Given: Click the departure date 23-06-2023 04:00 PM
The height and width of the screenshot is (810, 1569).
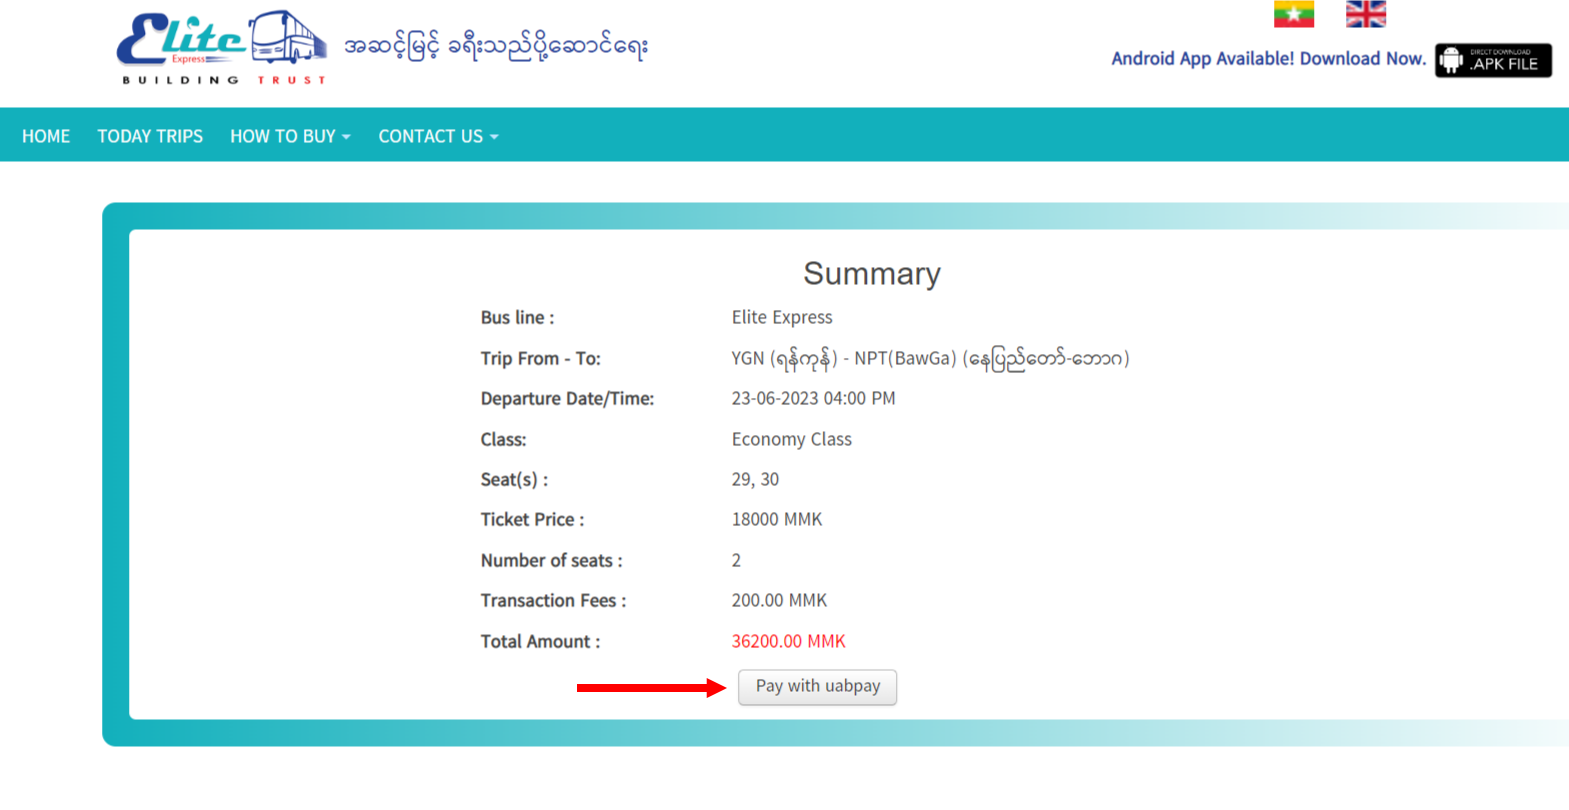Looking at the screenshot, I should 813,398.
